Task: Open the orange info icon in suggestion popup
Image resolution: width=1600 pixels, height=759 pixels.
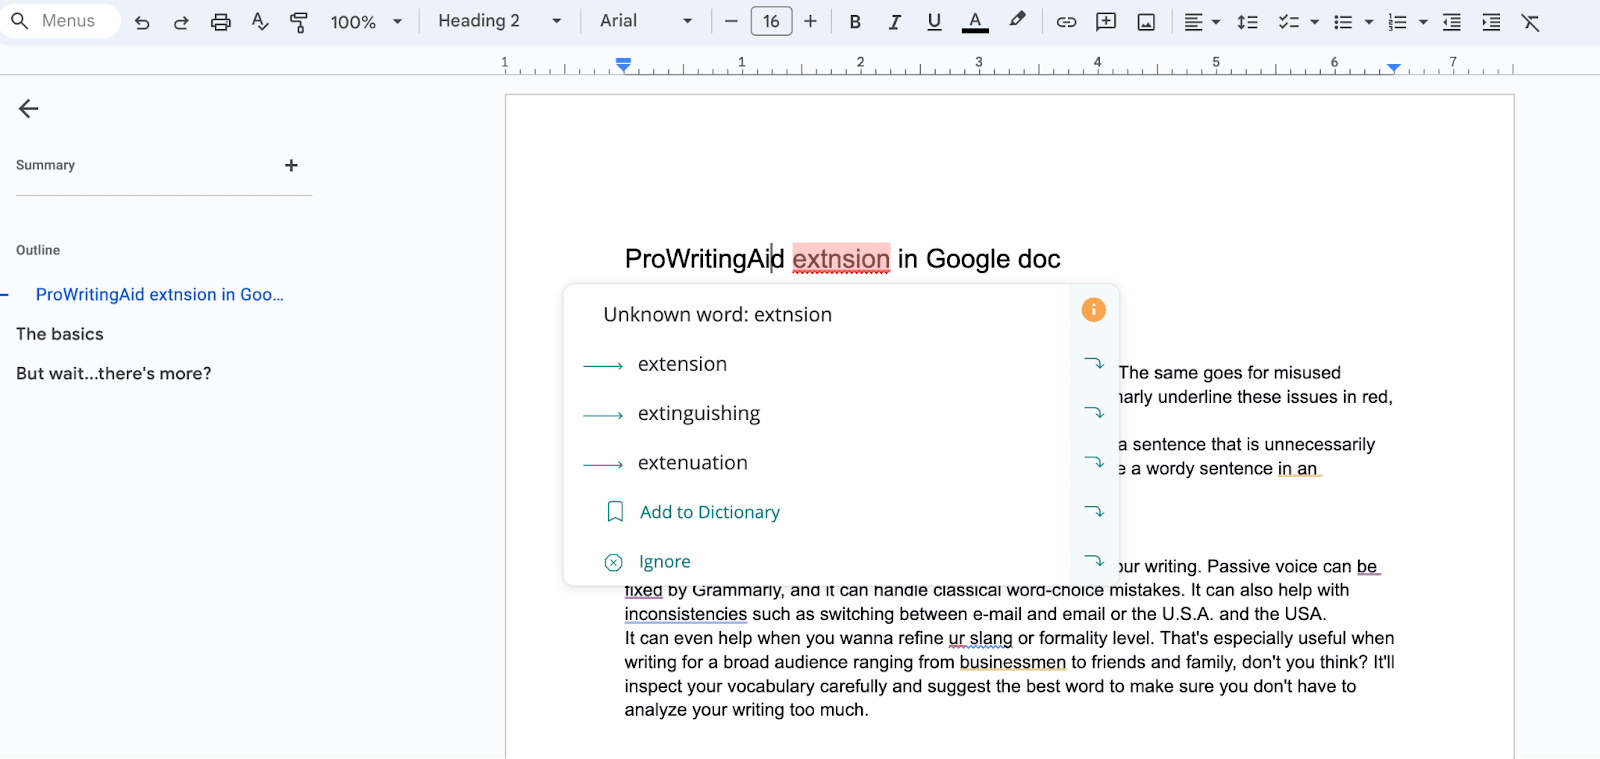Action: click(x=1094, y=310)
